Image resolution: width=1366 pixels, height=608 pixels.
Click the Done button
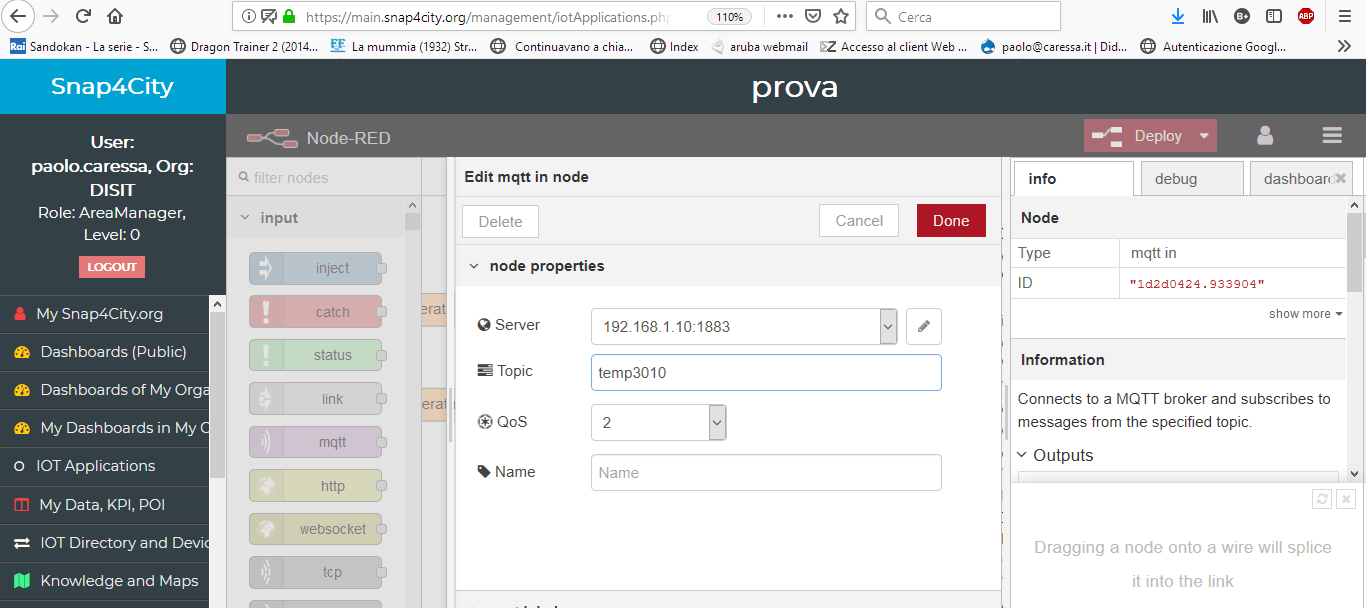point(951,221)
